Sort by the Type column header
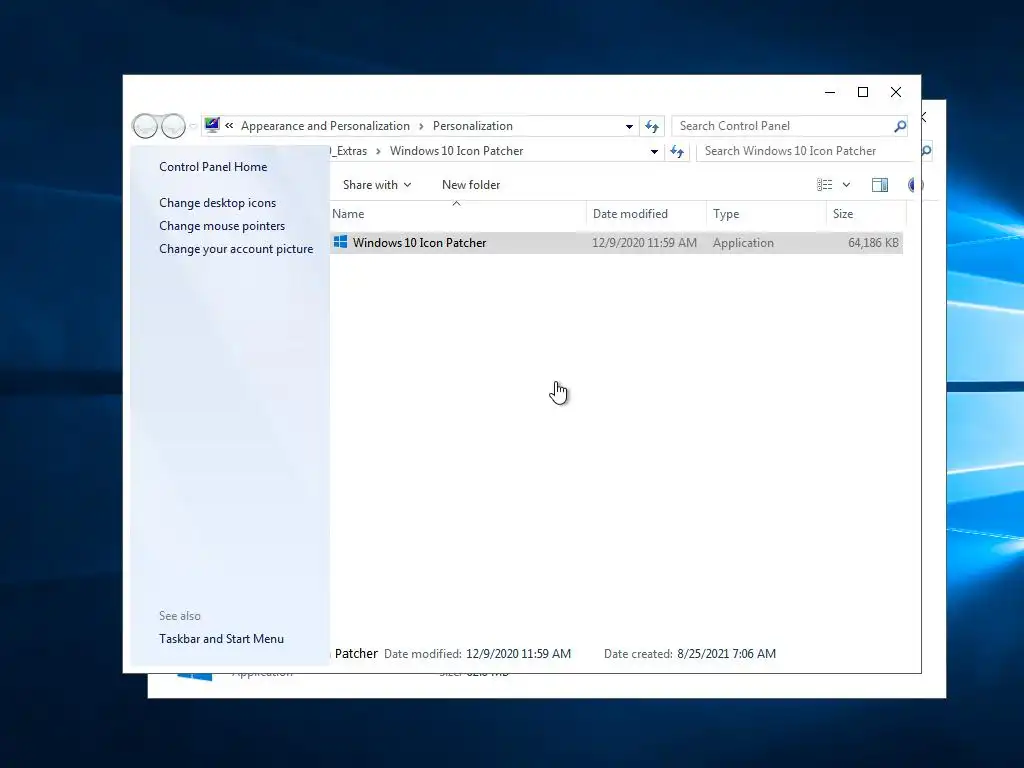Viewport: 1024px width, 768px height. click(766, 214)
